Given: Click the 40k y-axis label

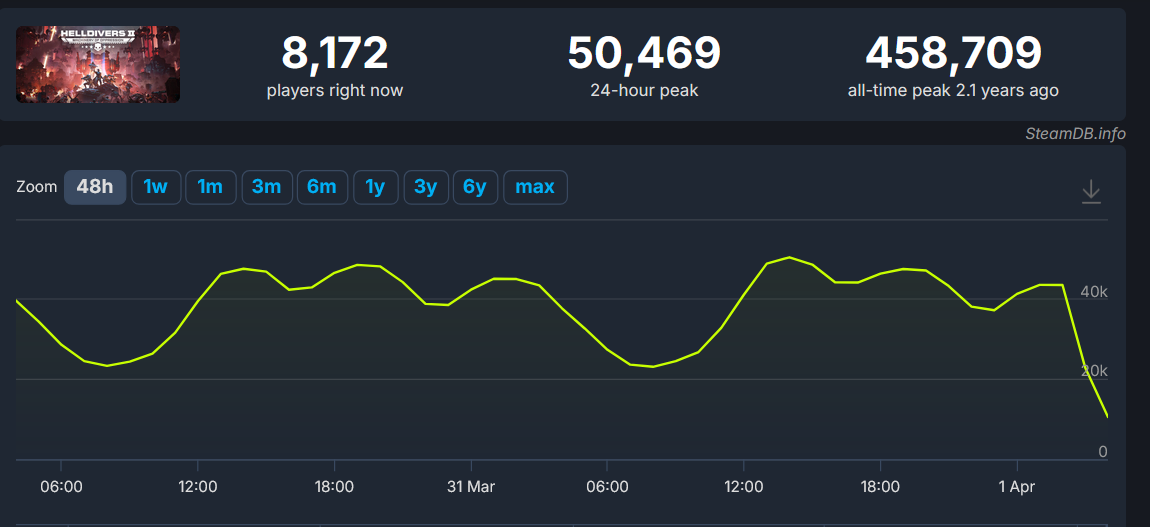Looking at the screenshot, I should tap(1094, 292).
